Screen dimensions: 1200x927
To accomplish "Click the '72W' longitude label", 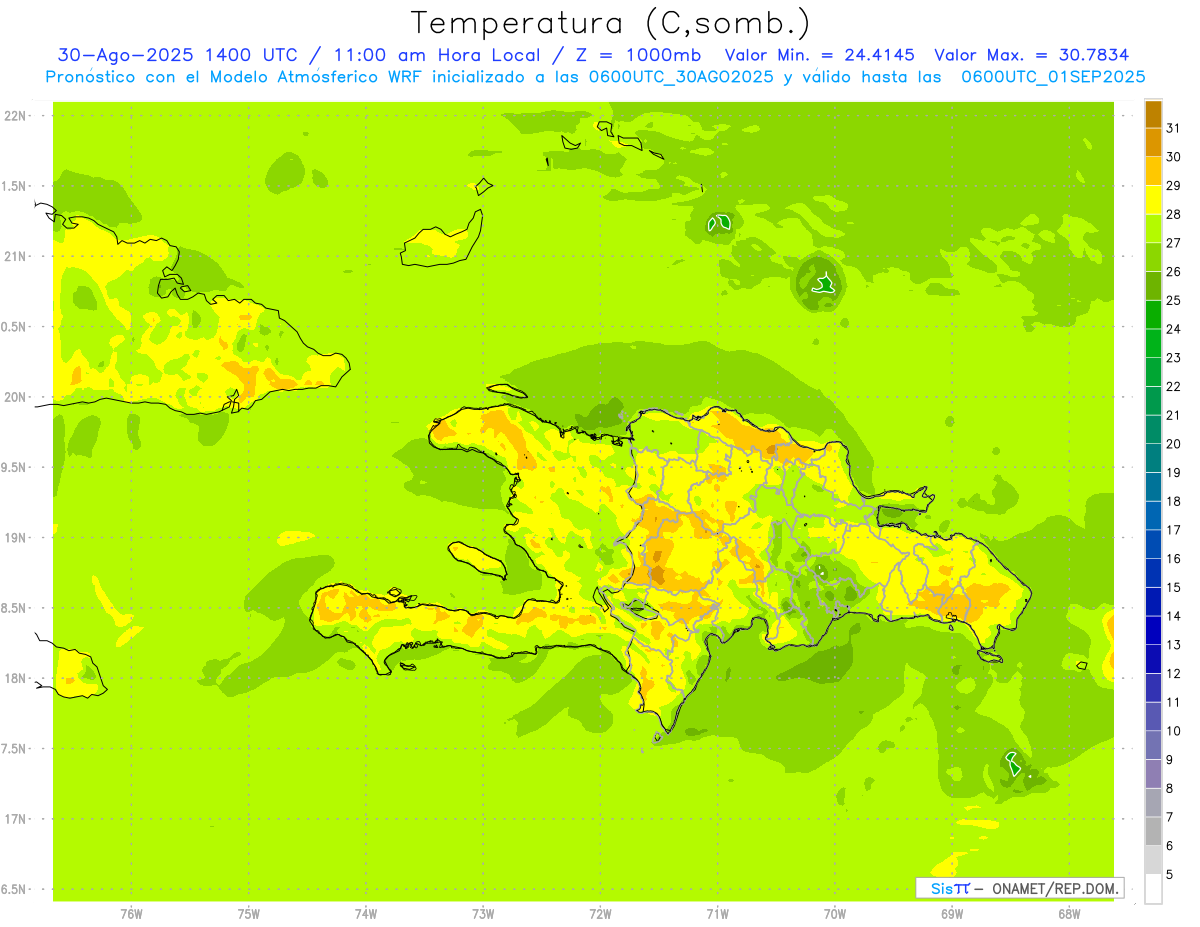I will 601,913.
